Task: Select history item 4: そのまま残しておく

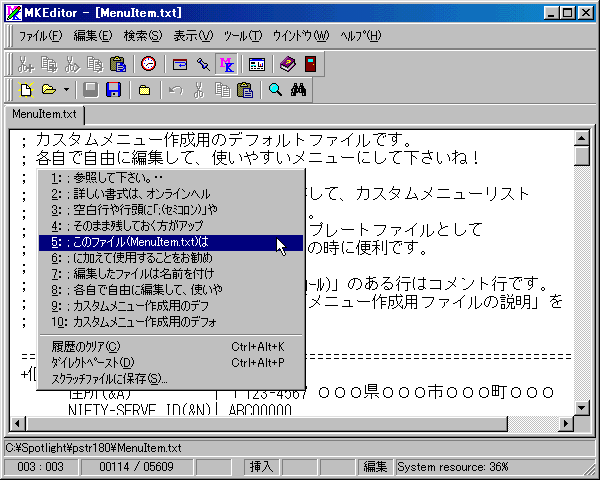Action: tap(171, 226)
